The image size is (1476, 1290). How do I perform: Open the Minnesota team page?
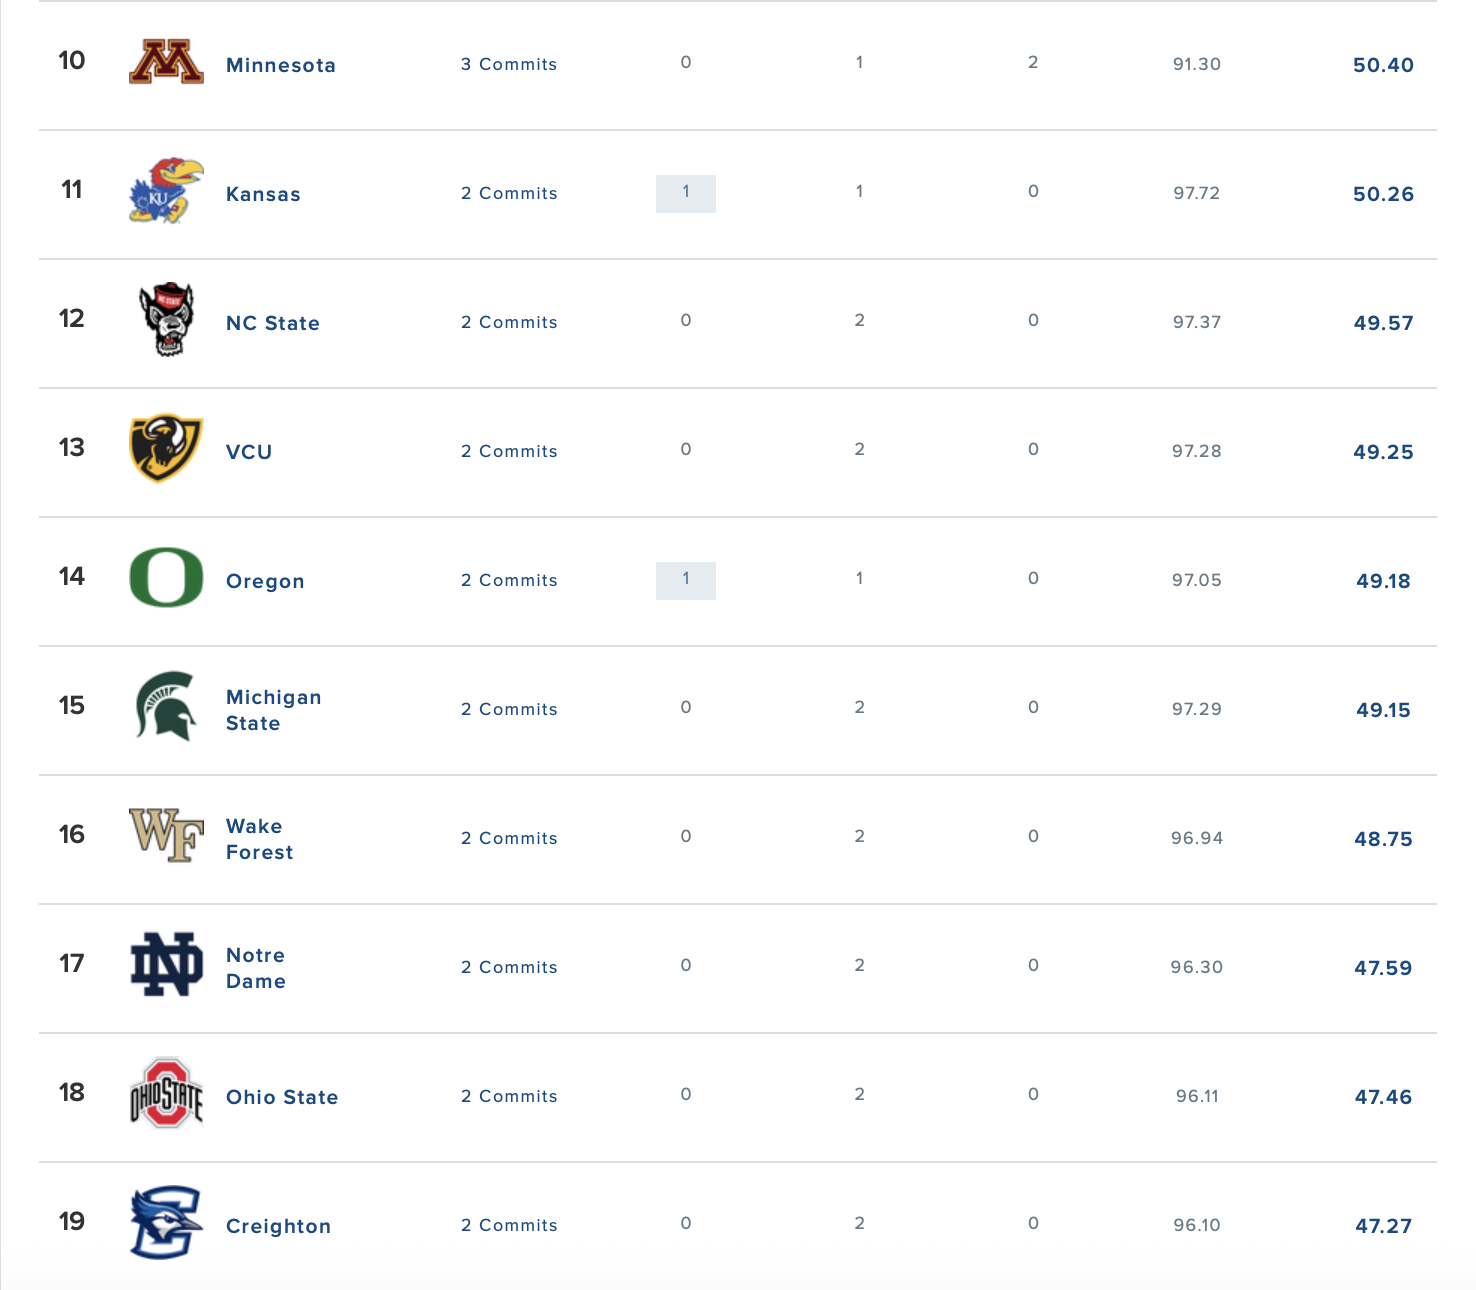point(281,64)
